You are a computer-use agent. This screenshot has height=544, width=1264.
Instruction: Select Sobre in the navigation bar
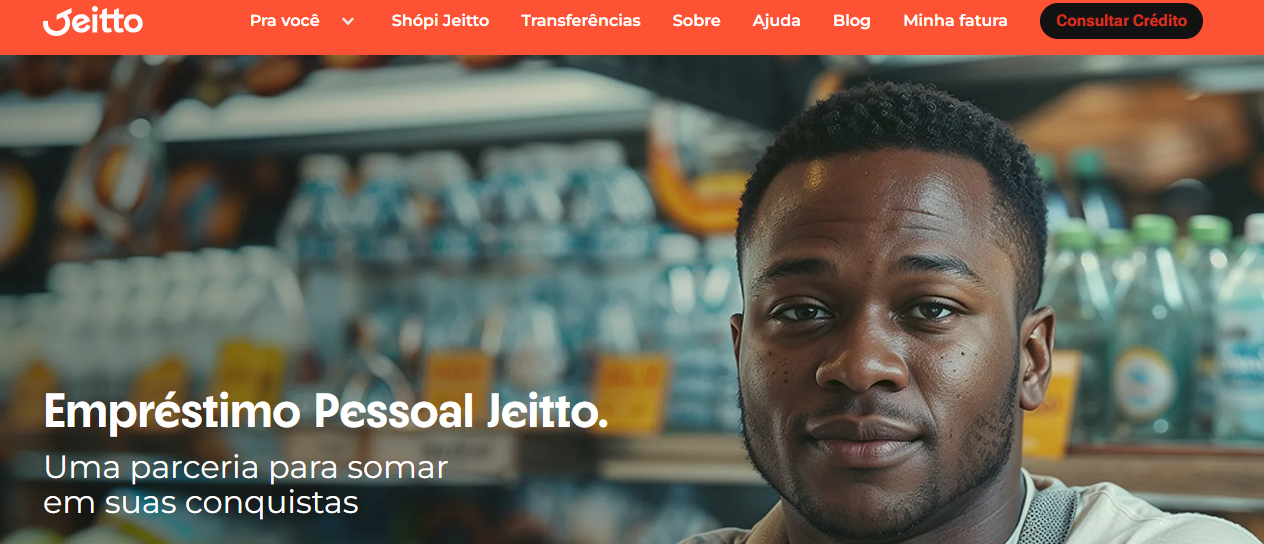[x=697, y=21]
